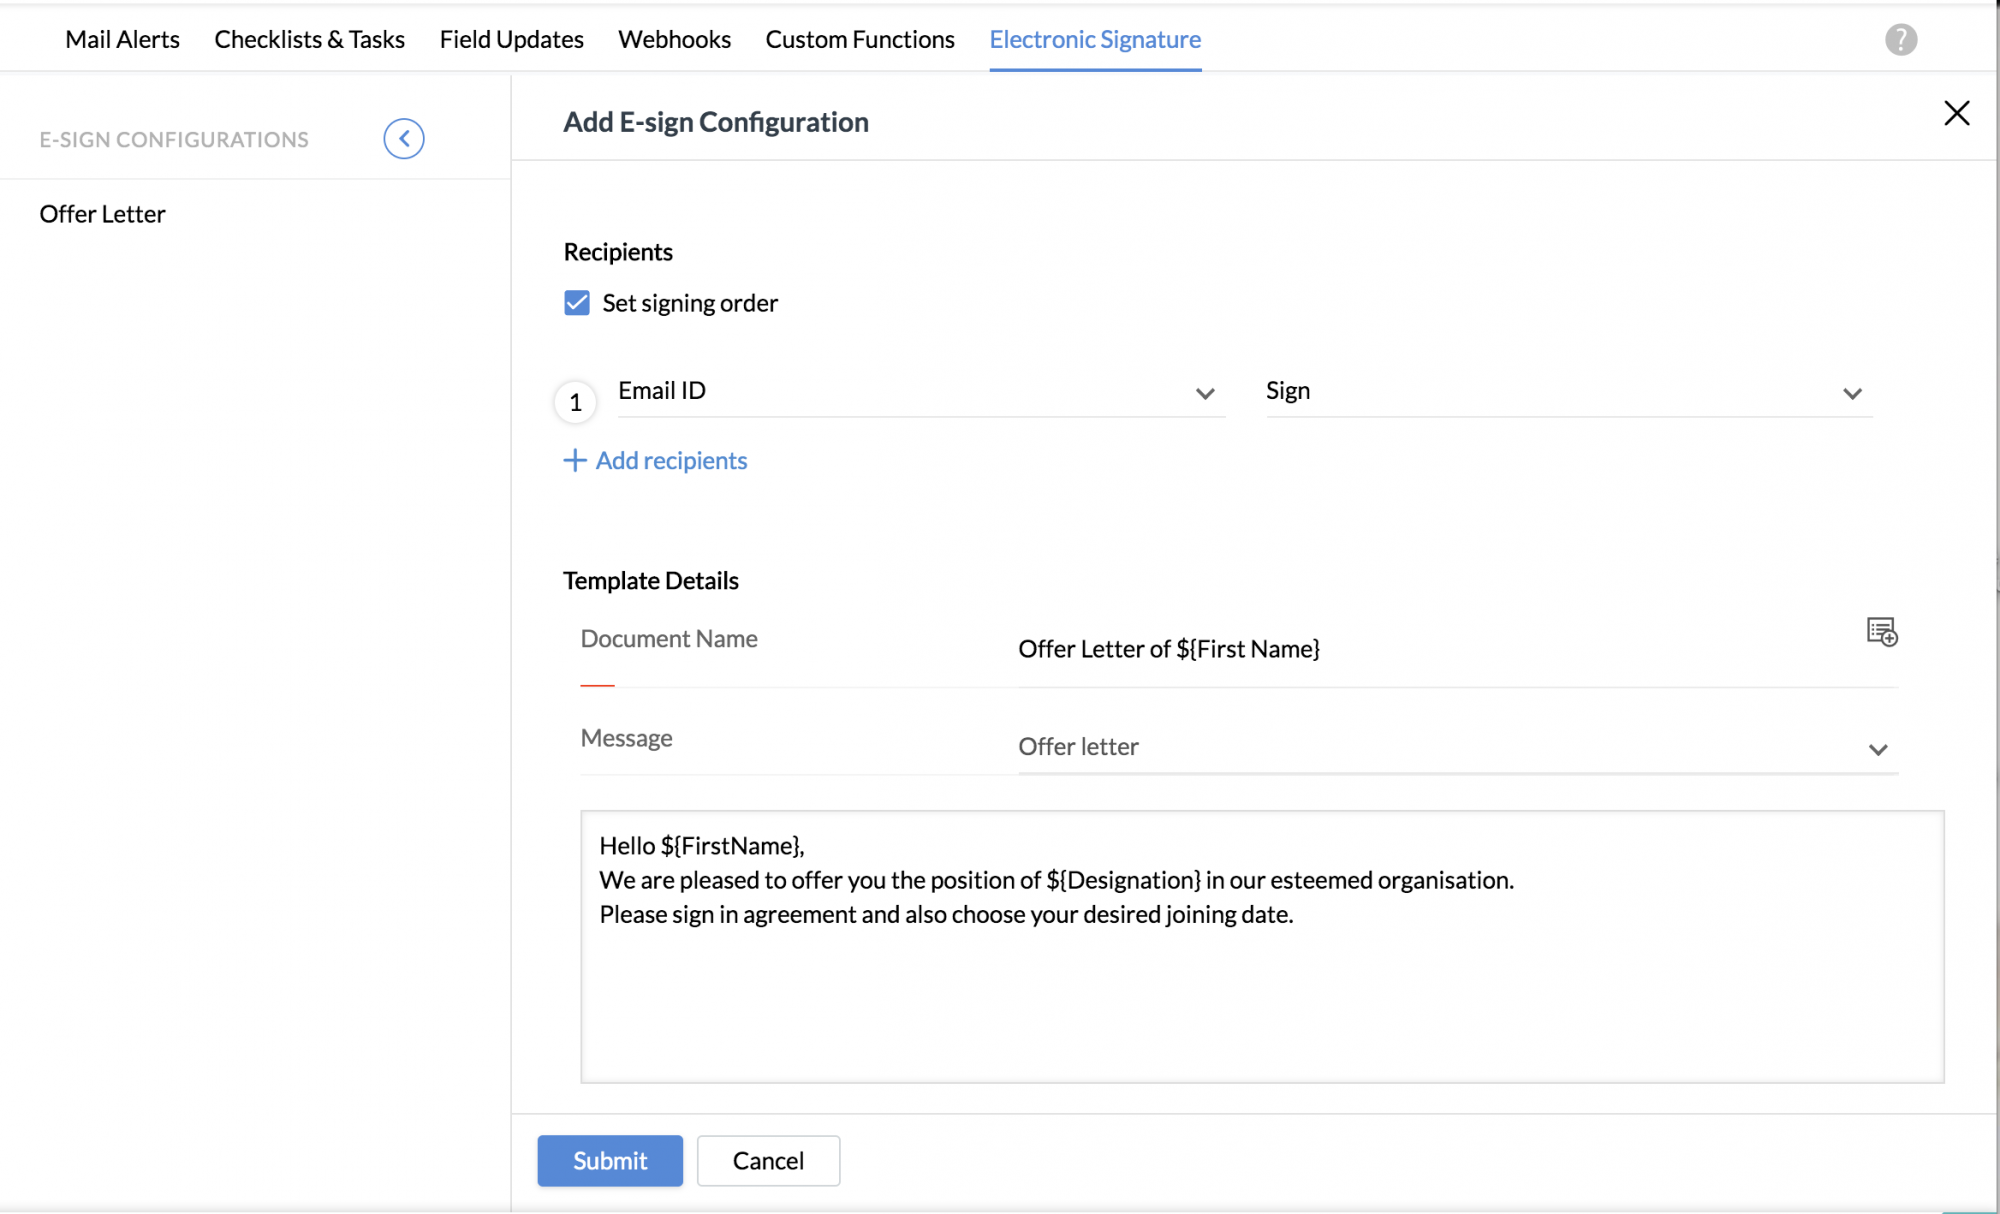
Task: Select Offer Letter configuration in sidebar
Action: pos(102,214)
